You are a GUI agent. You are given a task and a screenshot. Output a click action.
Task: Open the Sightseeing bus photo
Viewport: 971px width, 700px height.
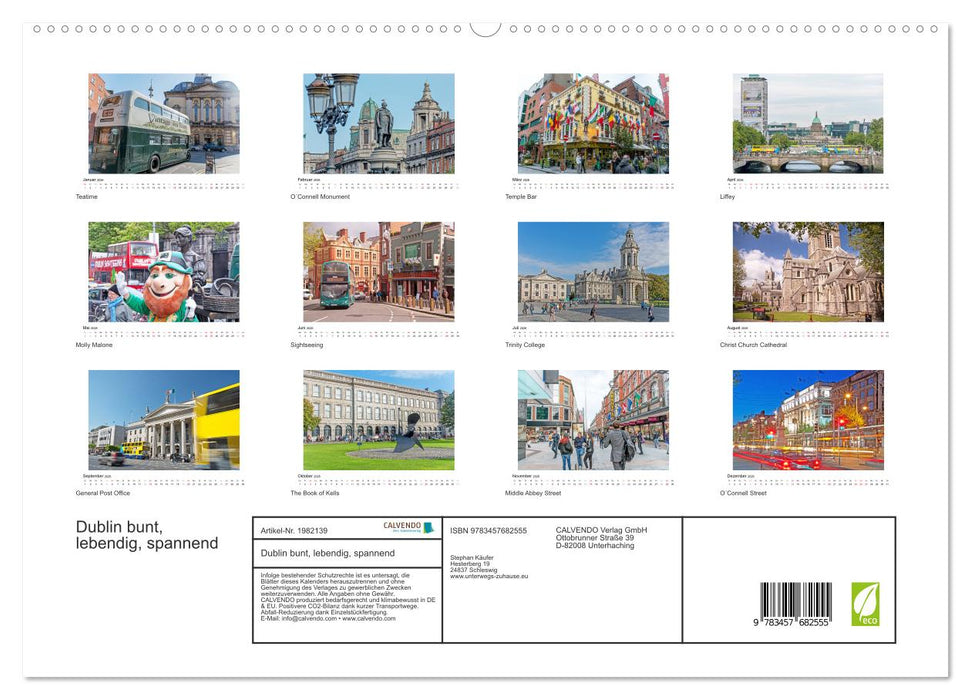click(379, 272)
